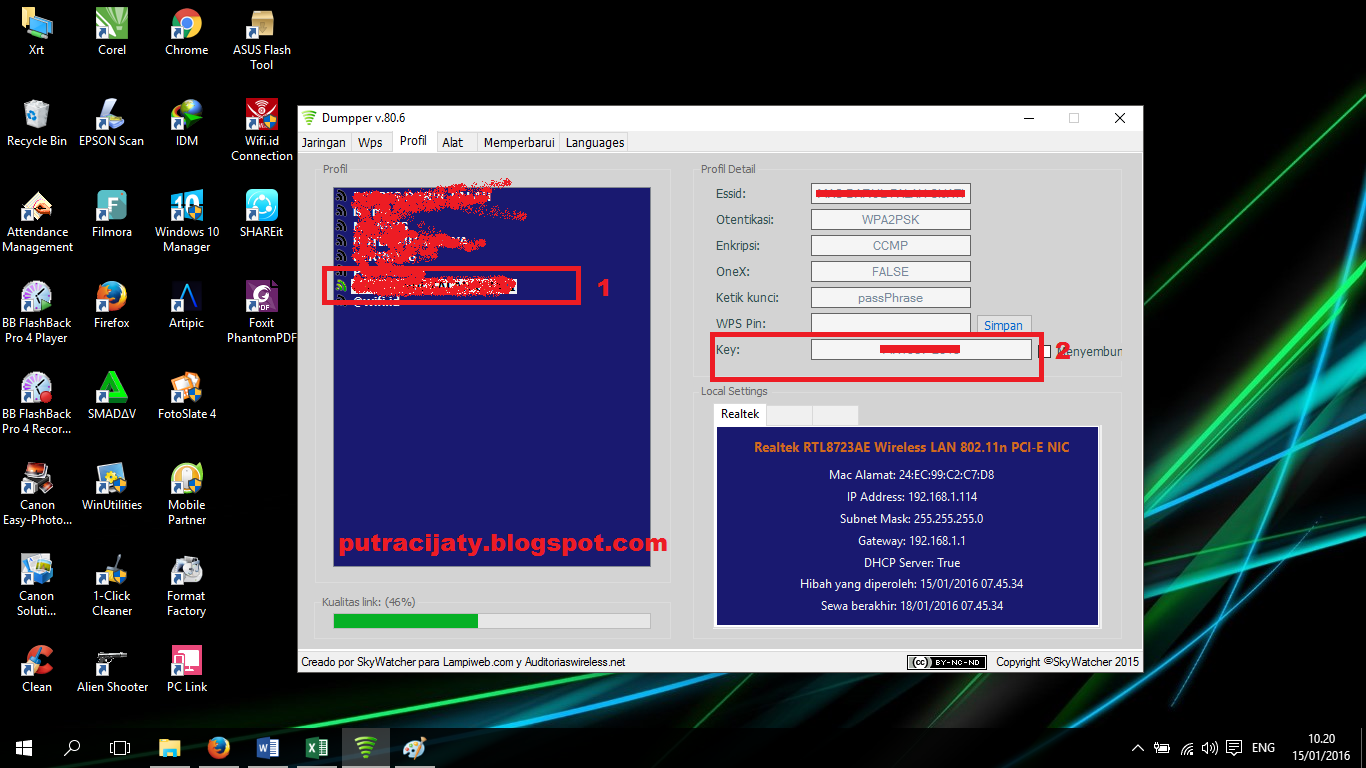This screenshot has width=1366, height=768.
Task: Switch to Word on the taskbar
Action: click(268, 747)
